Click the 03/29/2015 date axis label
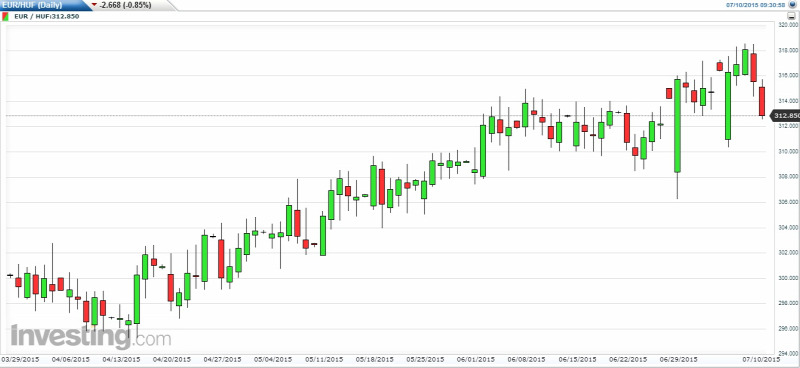Screen dimensions: 800x368 click(19, 360)
